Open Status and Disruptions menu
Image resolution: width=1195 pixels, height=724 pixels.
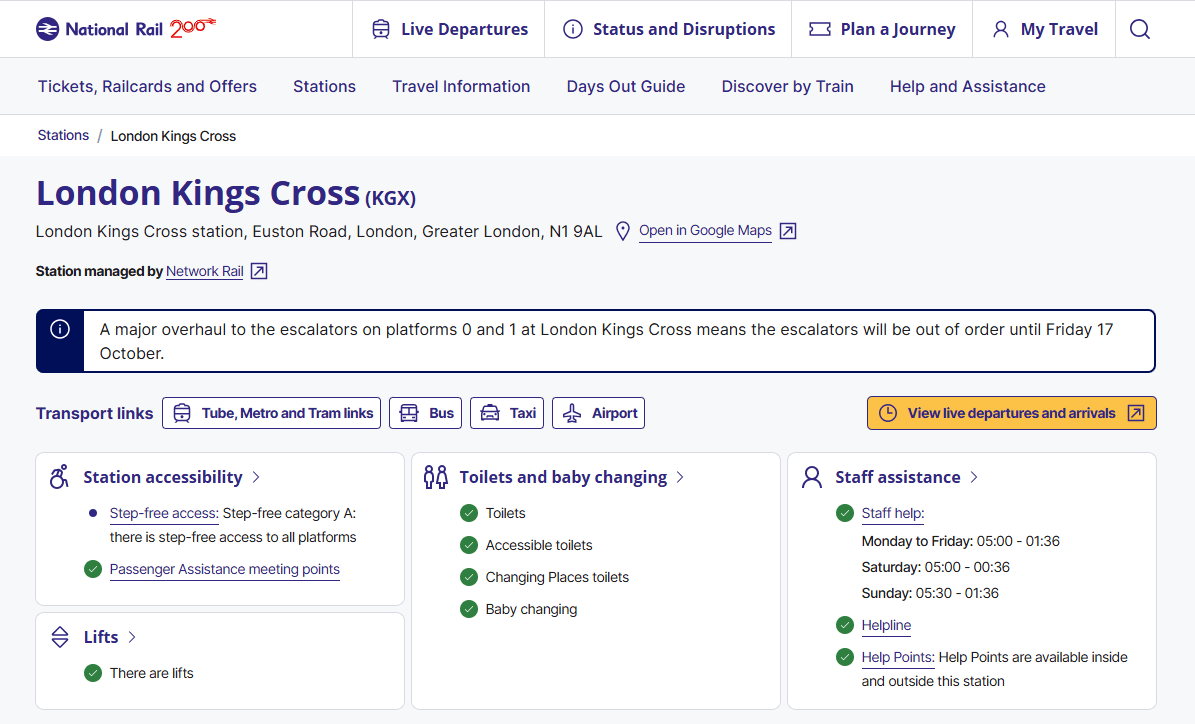(668, 29)
